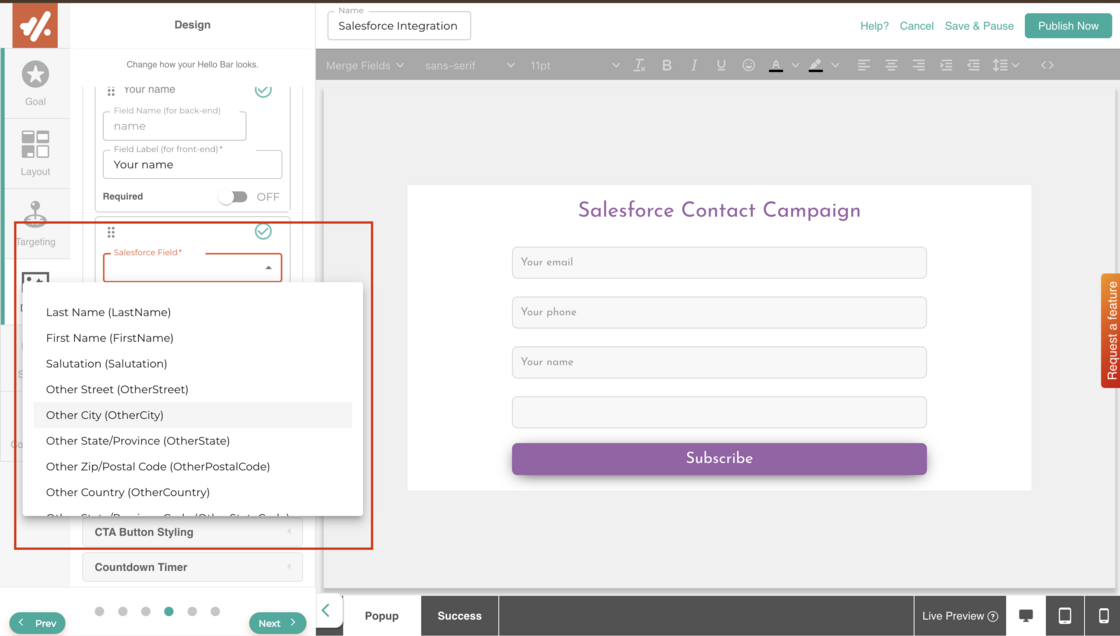The height and width of the screenshot is (636, 1120).
Task: Align text center
Action: (891, 65)
